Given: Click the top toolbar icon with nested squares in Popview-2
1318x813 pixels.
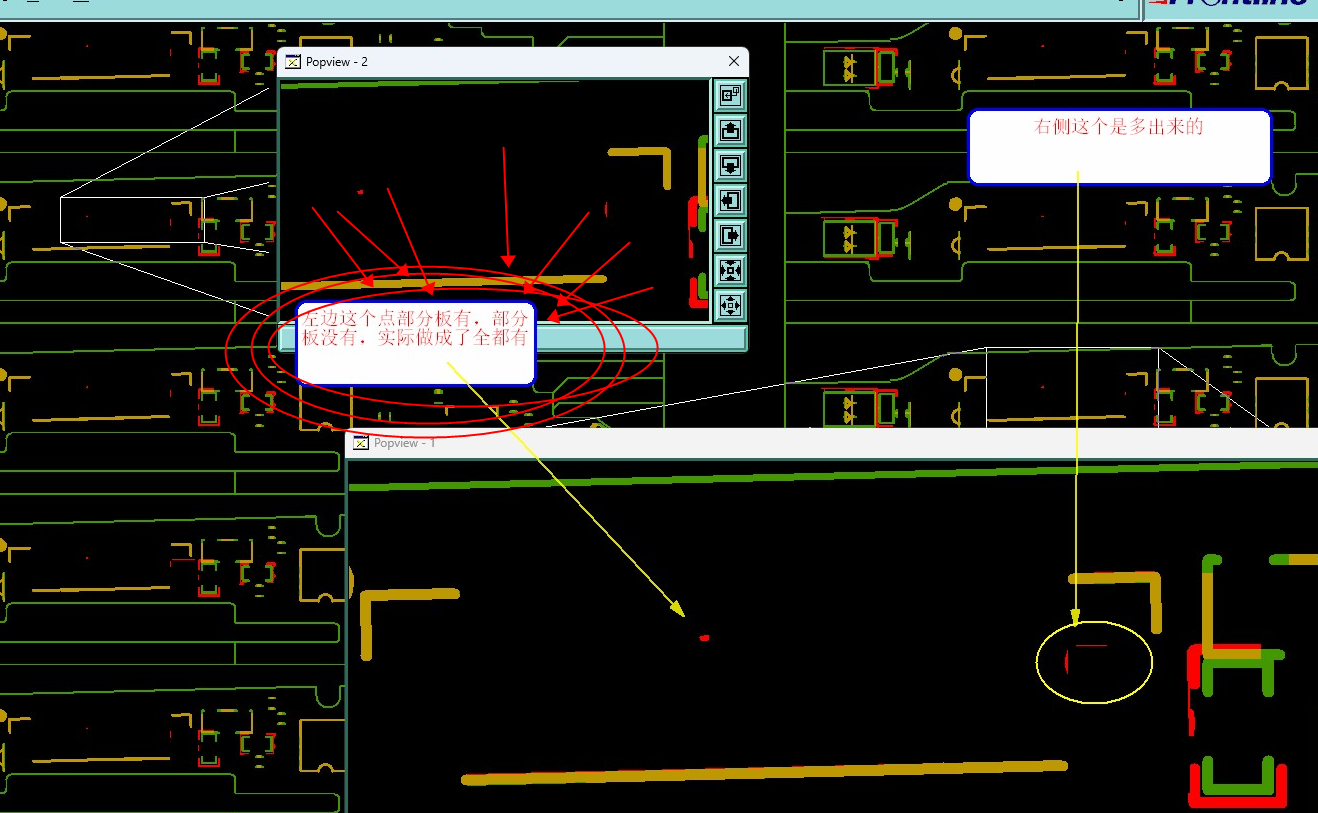Looking at the screenshot, I should 730,95.
